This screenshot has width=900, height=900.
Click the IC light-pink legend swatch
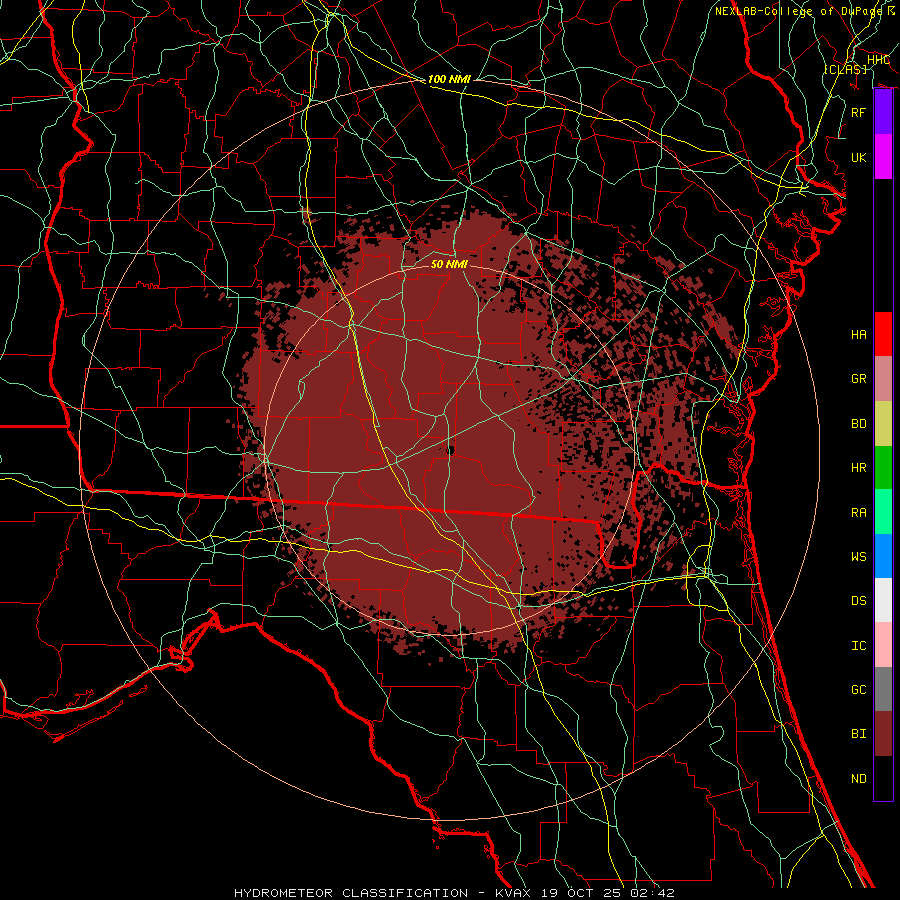click(x=883, y=645)
